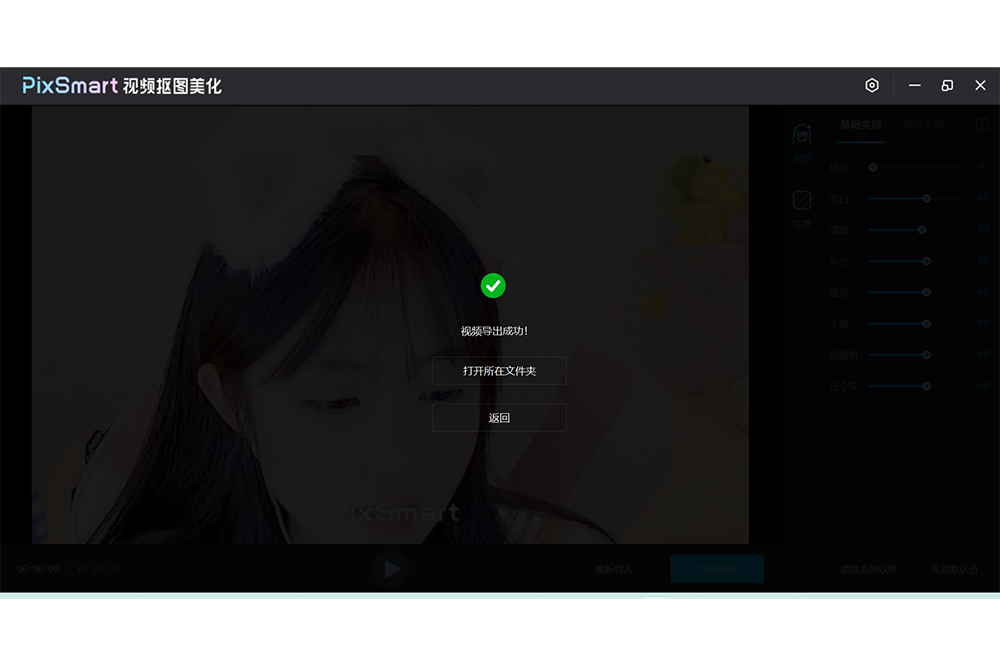
Task: Click the 清晰 slider handle
Action: point(922,230)
